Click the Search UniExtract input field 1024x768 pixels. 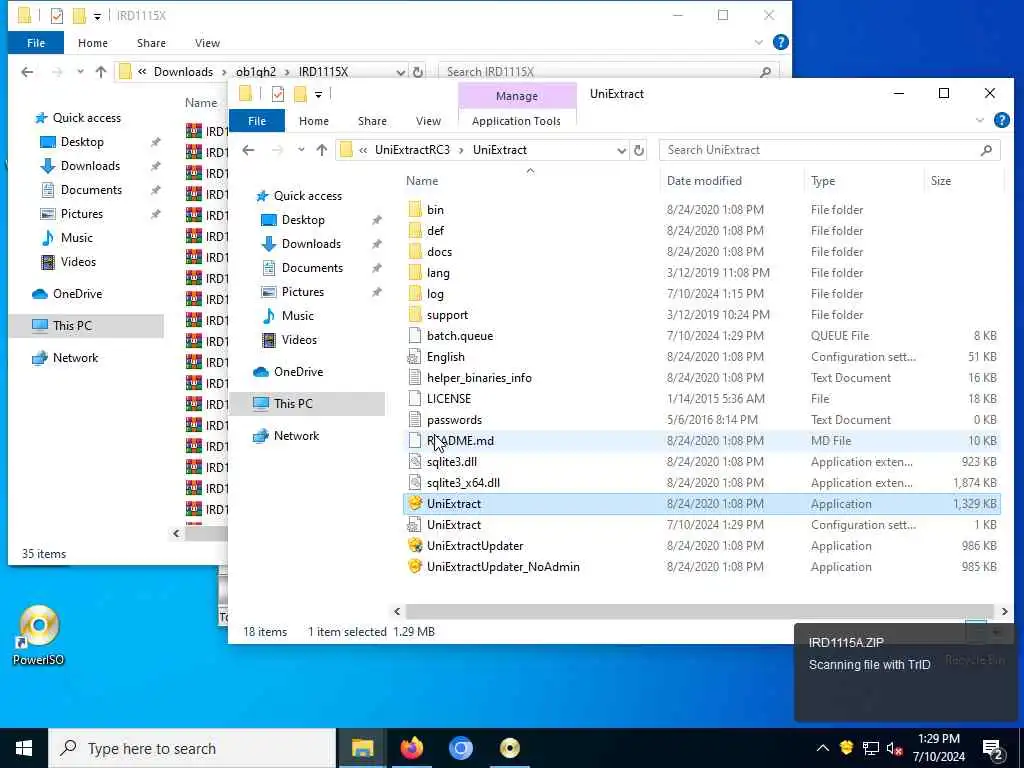(820, 150)
